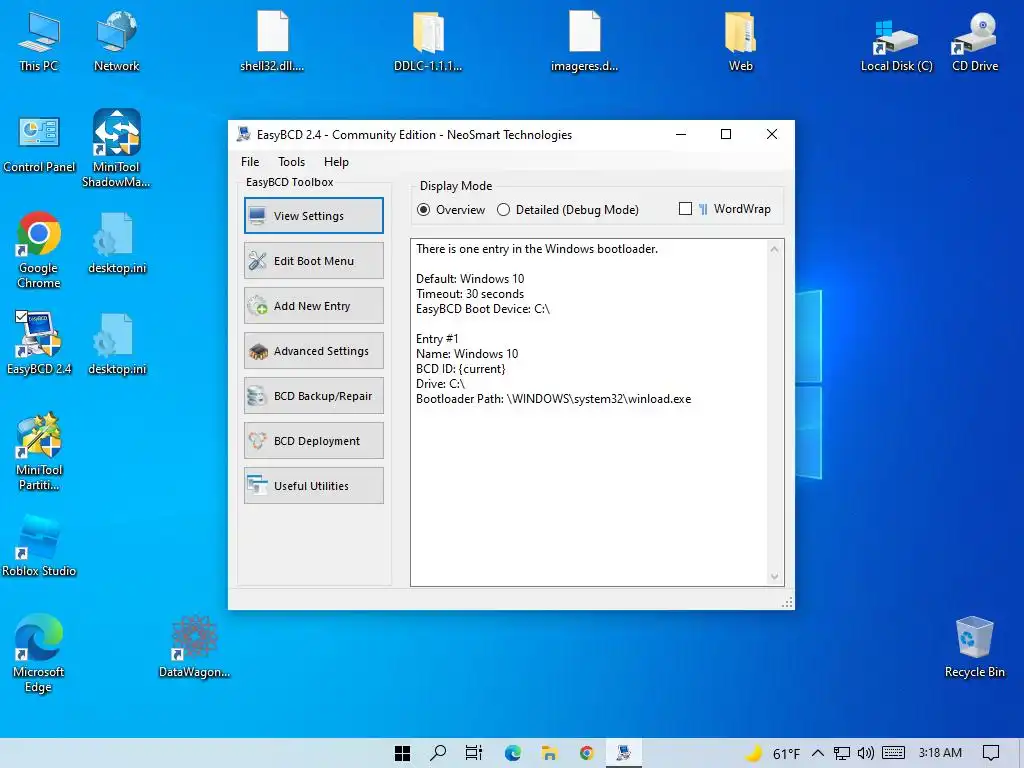Click 'Default: Windows 10' text line

(470, 279)
